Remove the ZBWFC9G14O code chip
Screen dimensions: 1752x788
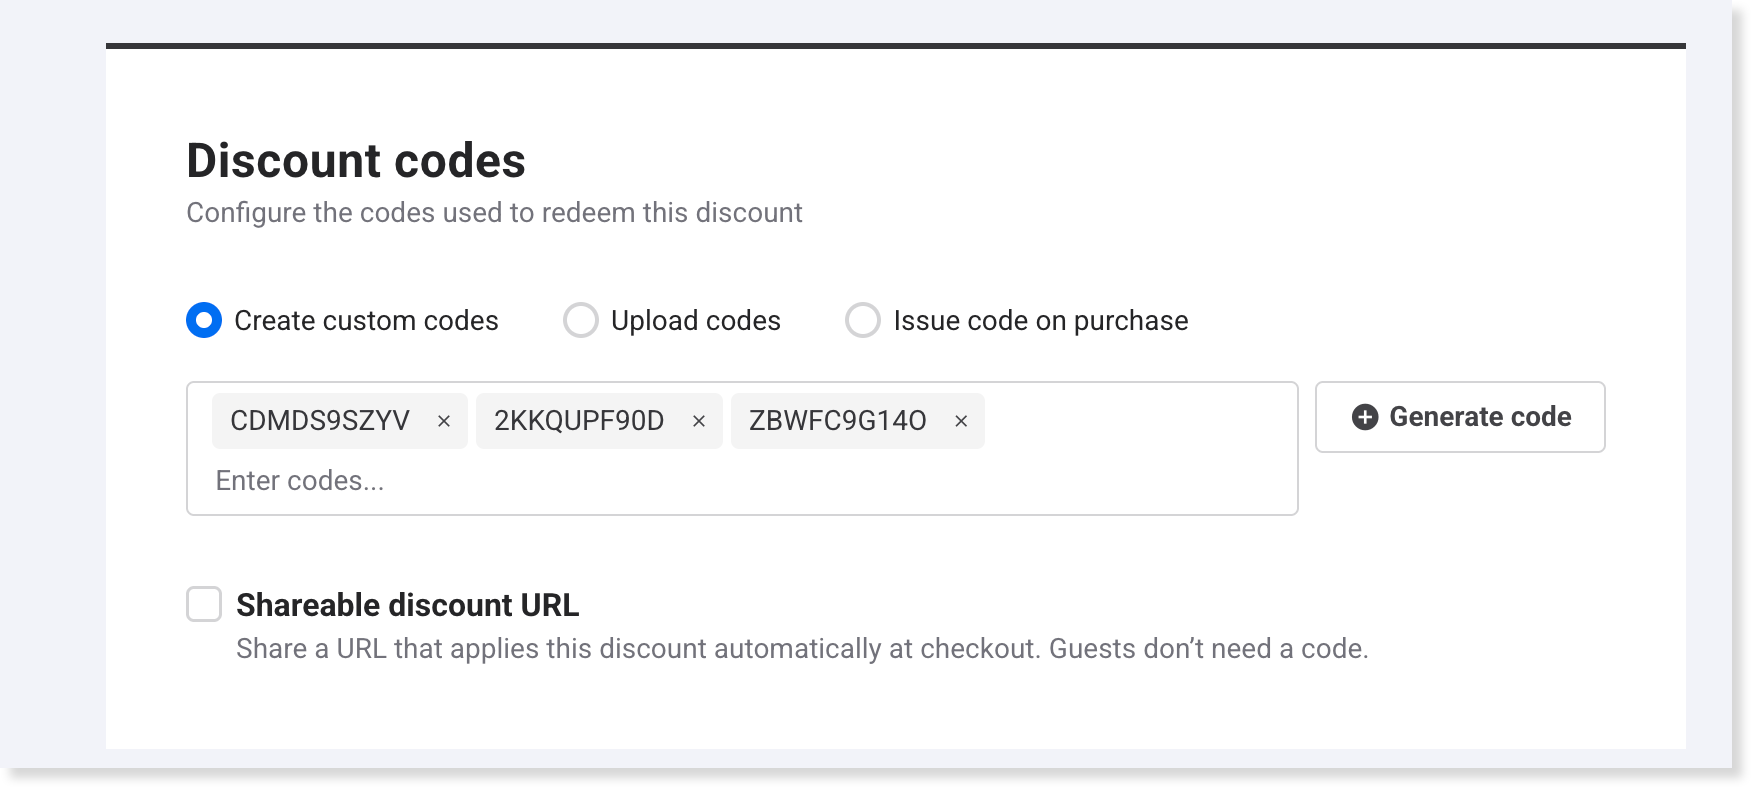tap(961, 422)
